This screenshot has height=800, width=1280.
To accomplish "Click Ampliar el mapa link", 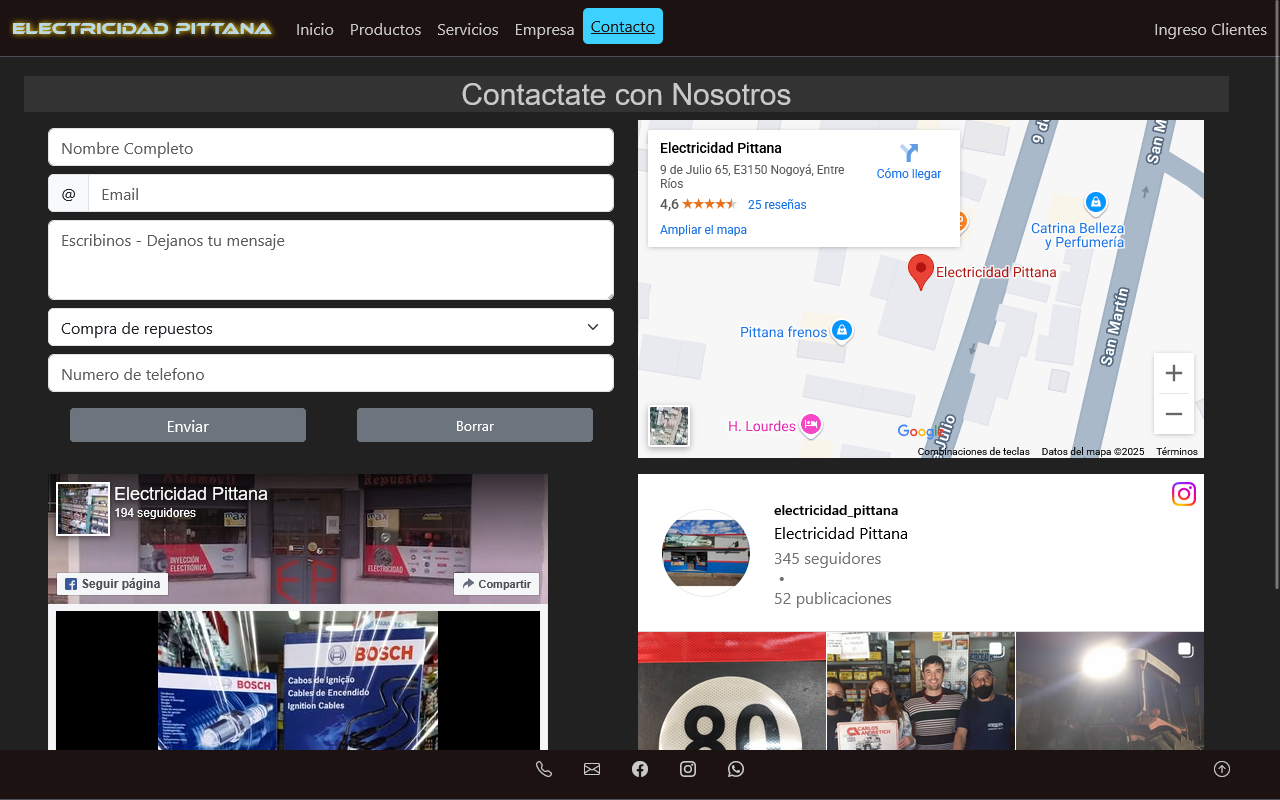I will coord(703,230).
